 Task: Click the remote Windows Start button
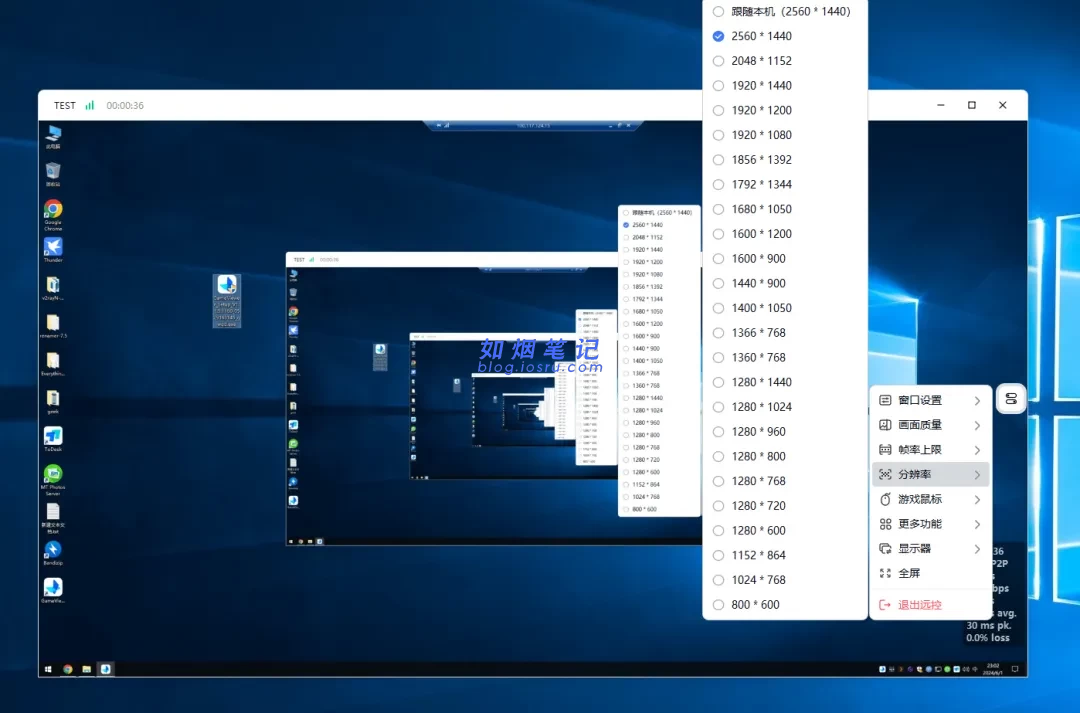click(x=48, y=669)
